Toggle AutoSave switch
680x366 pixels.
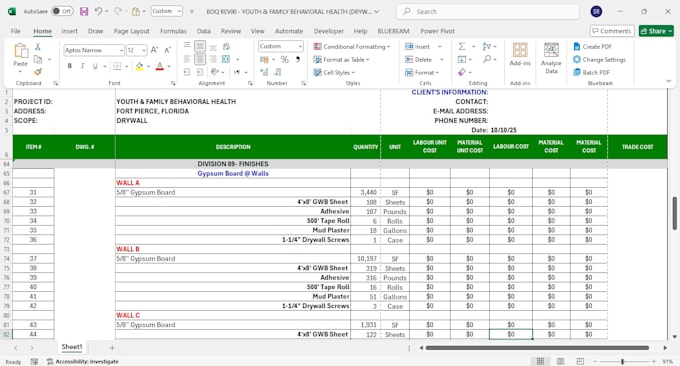pyautogui.click(x=62, y=11)
